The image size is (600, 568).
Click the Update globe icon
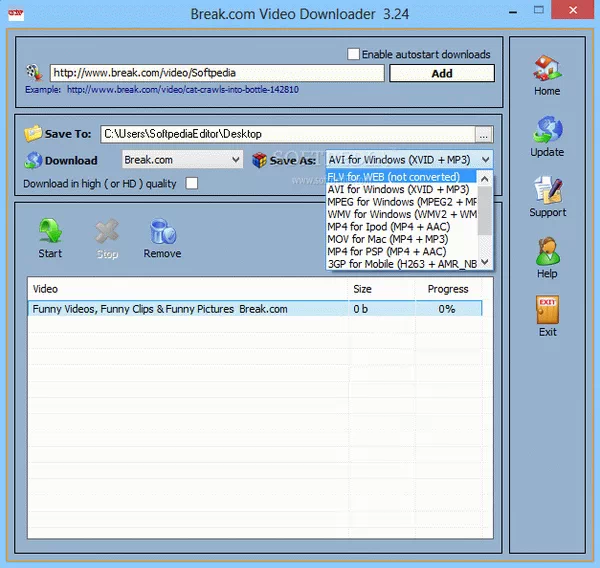pos(547,129)
